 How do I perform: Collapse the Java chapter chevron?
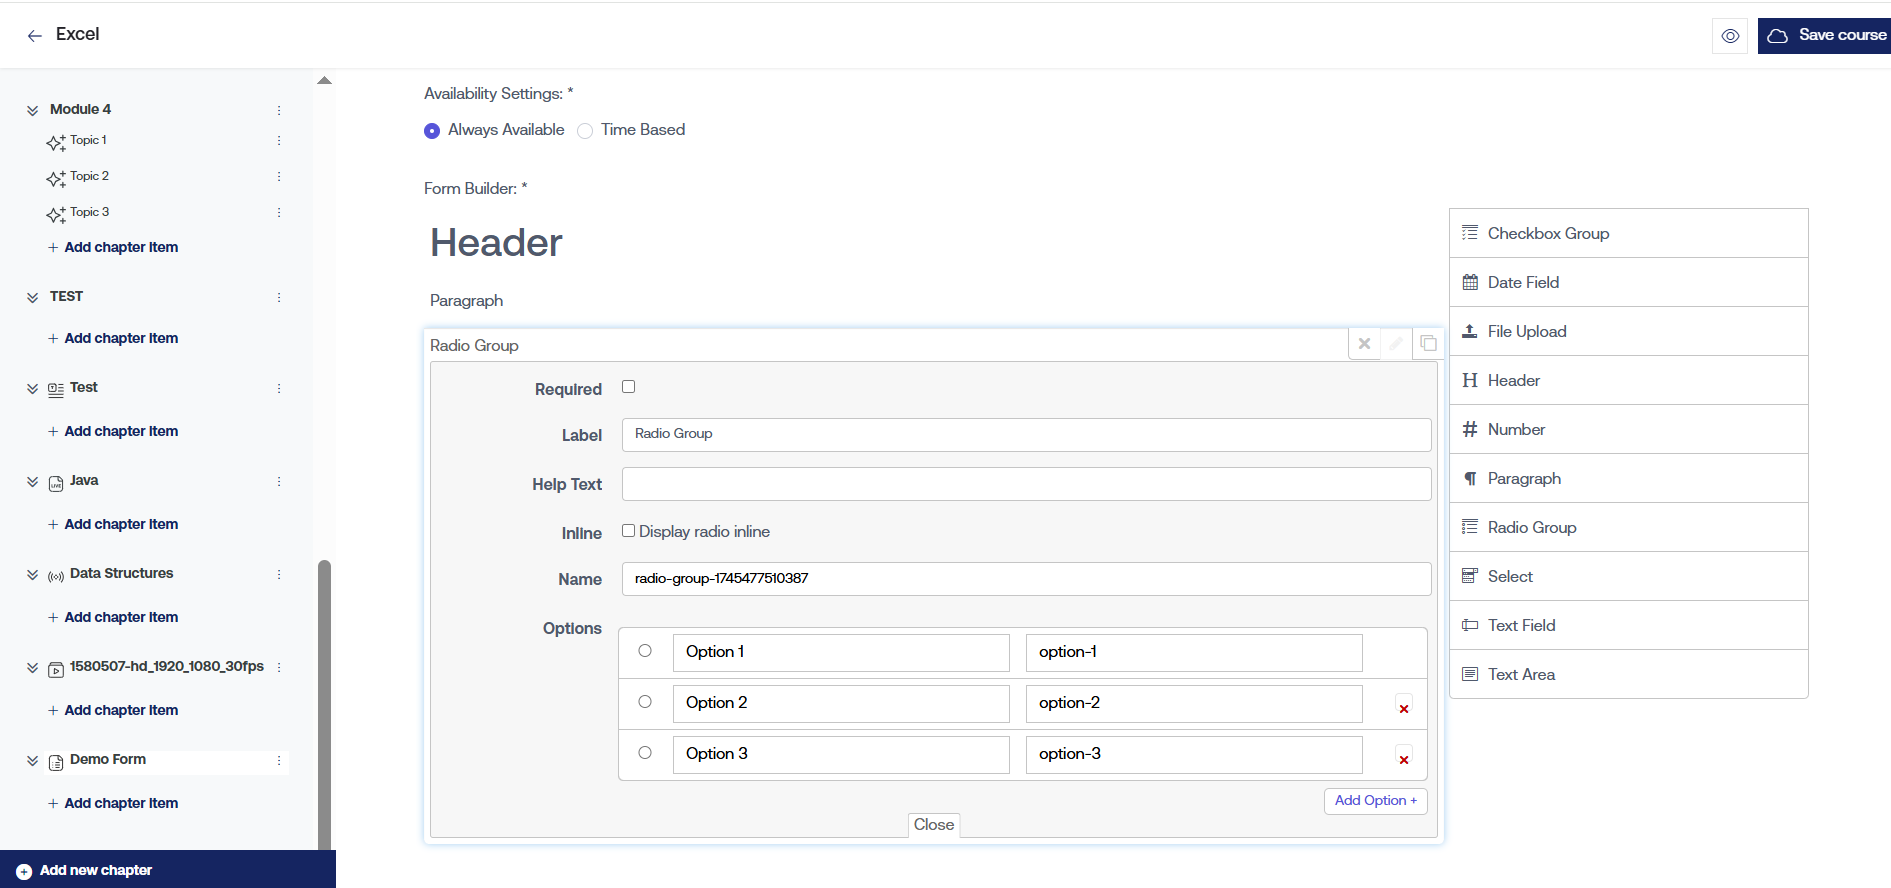pyautogui.click(x=32, y=482)
